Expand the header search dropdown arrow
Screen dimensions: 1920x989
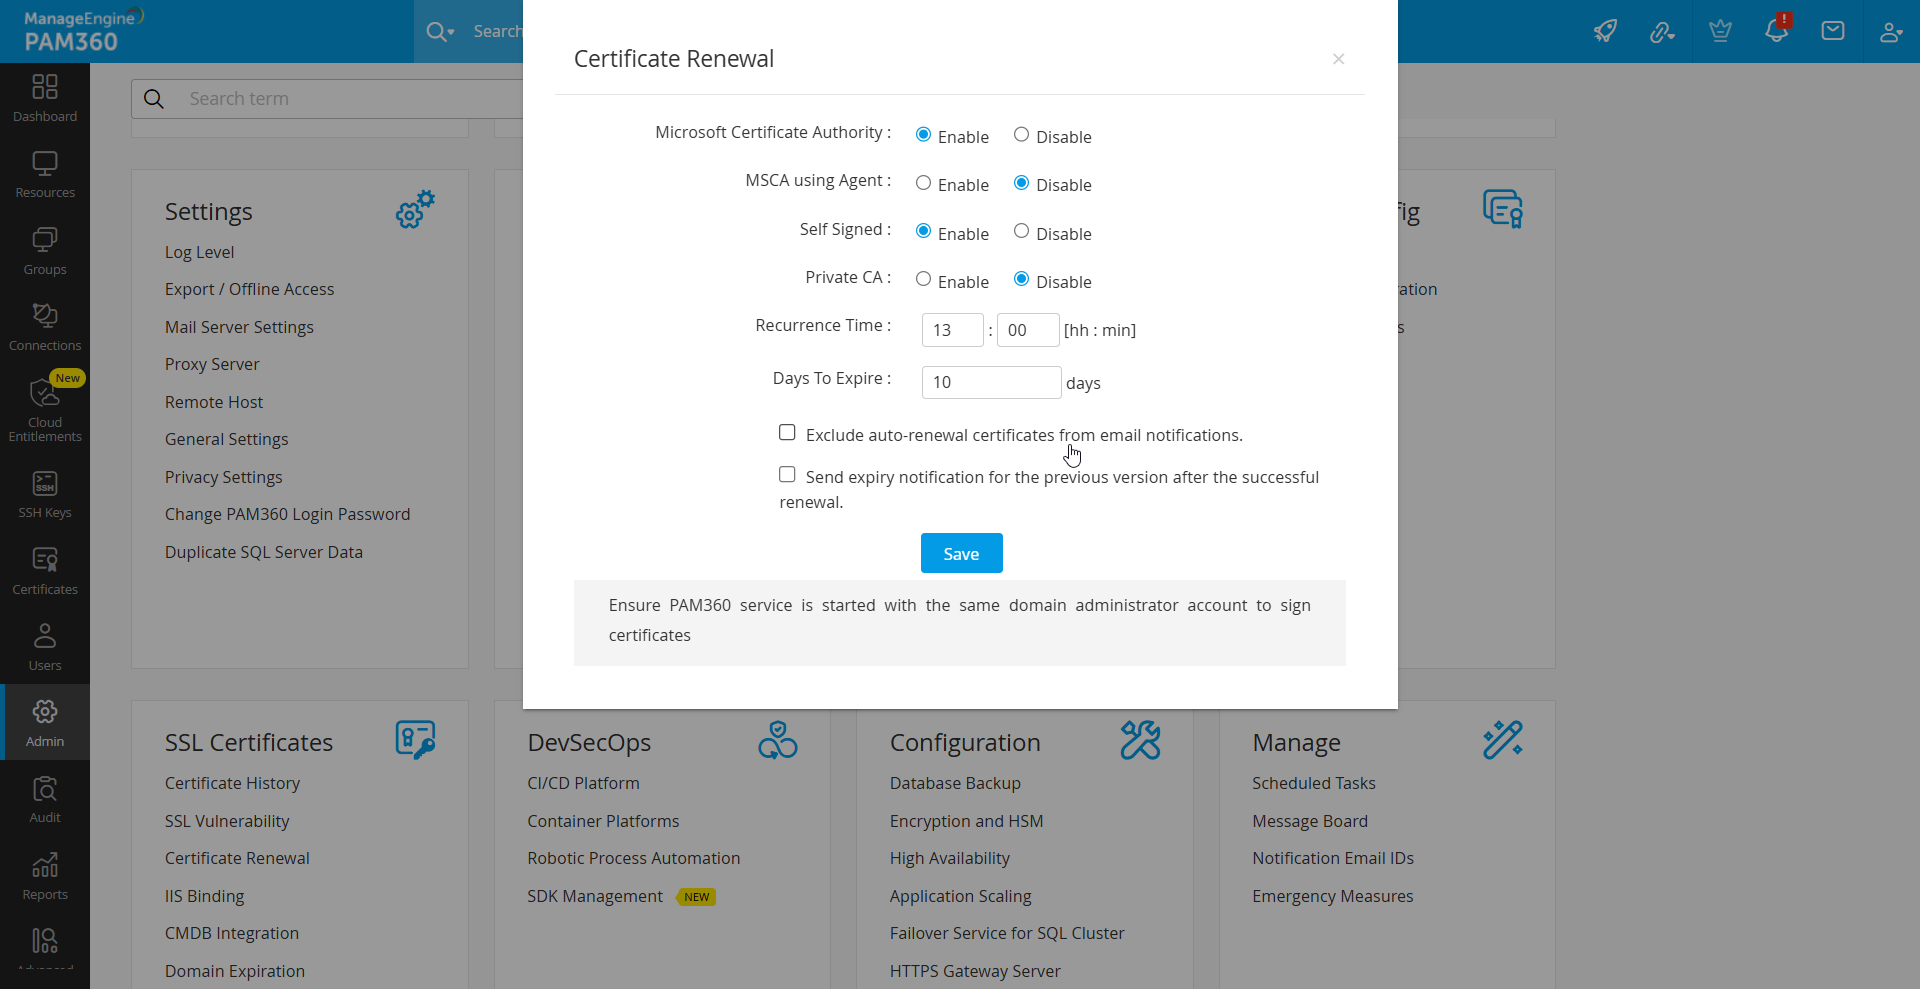click(451, 32)
